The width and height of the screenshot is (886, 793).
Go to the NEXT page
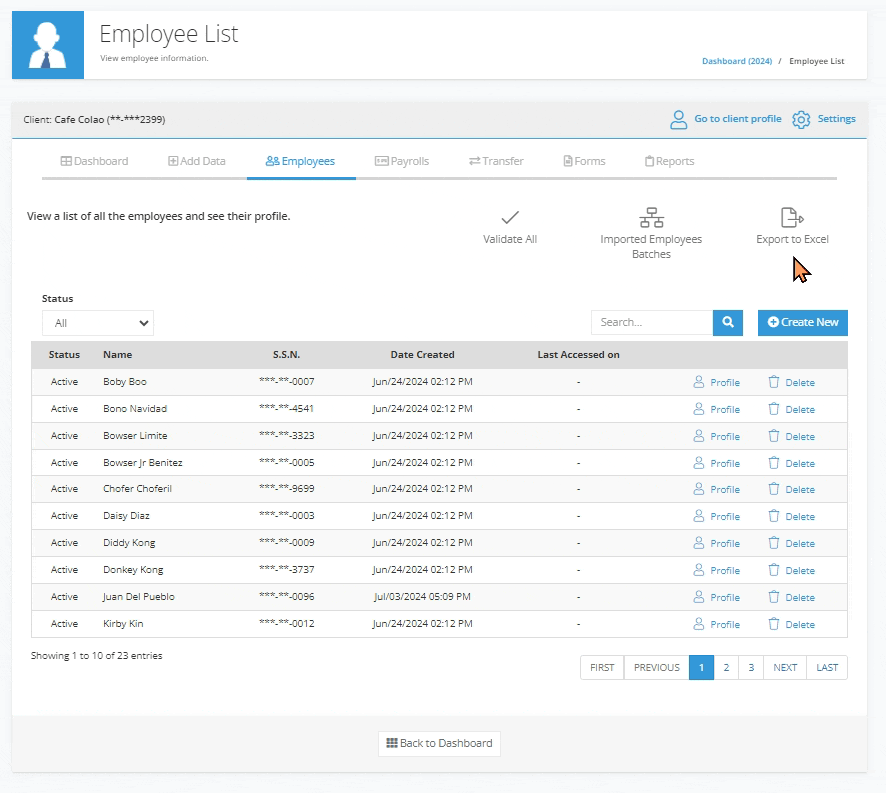coord(785,668)
